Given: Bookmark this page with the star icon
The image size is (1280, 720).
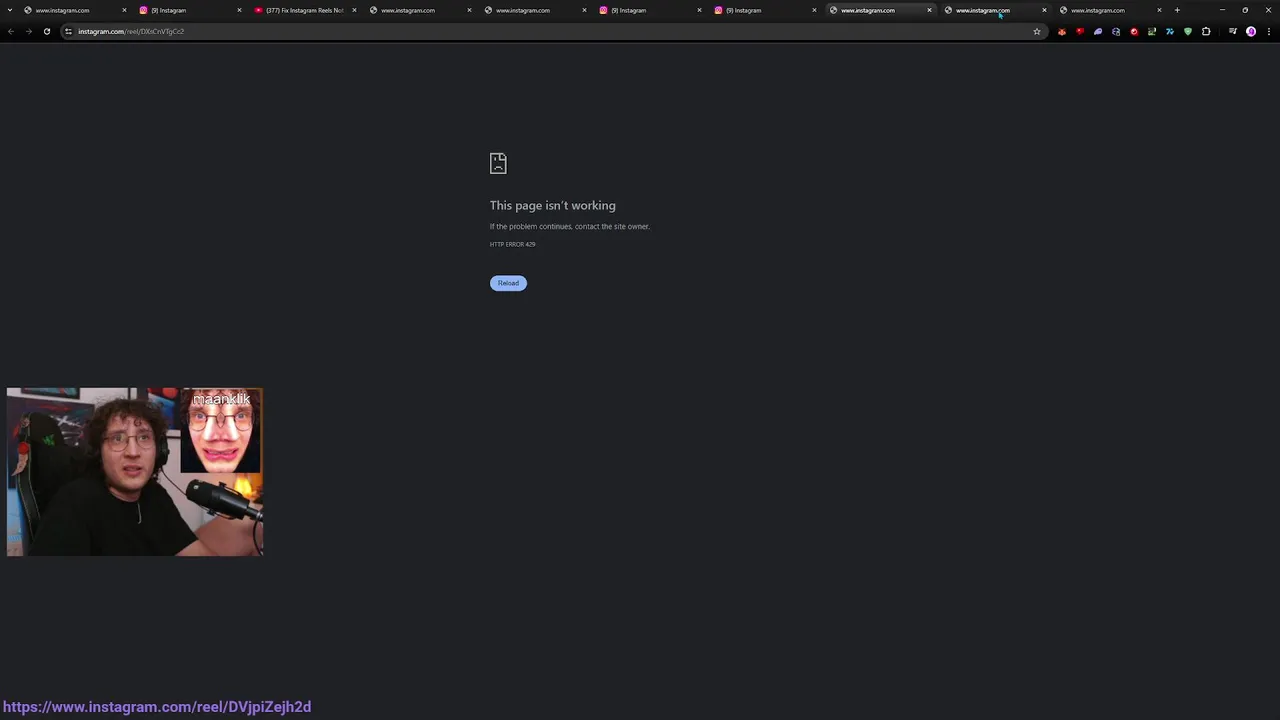Looking at the screenshot, I should pyautogui.click(x=1037, y=31).
